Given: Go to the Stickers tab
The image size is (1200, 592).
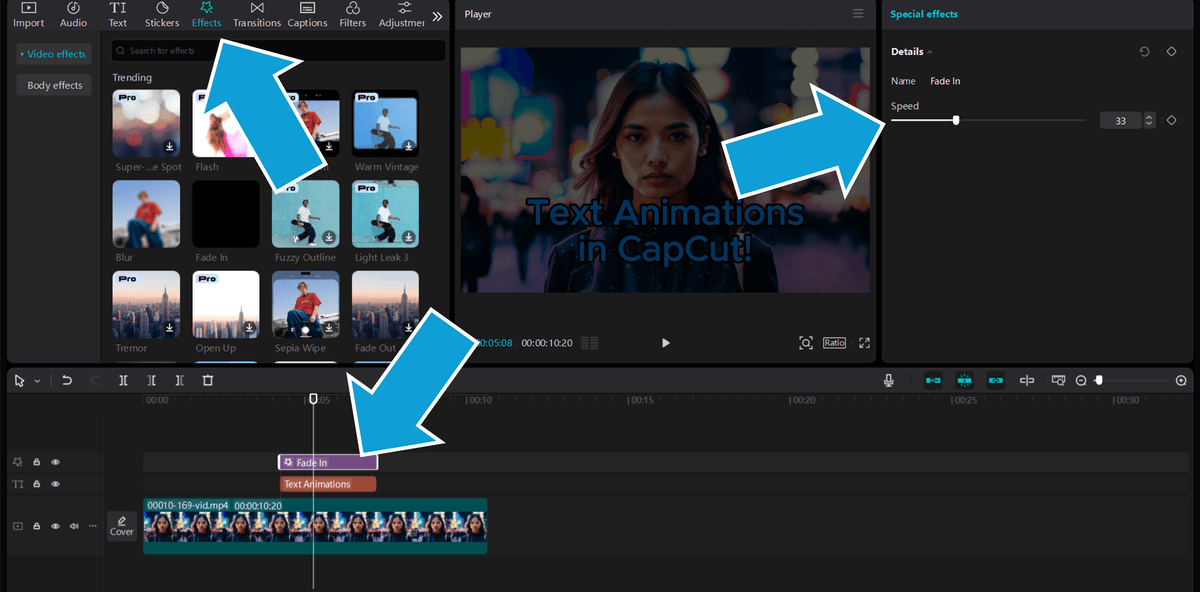Looking at the screenshot, I should tap(161, 15).
